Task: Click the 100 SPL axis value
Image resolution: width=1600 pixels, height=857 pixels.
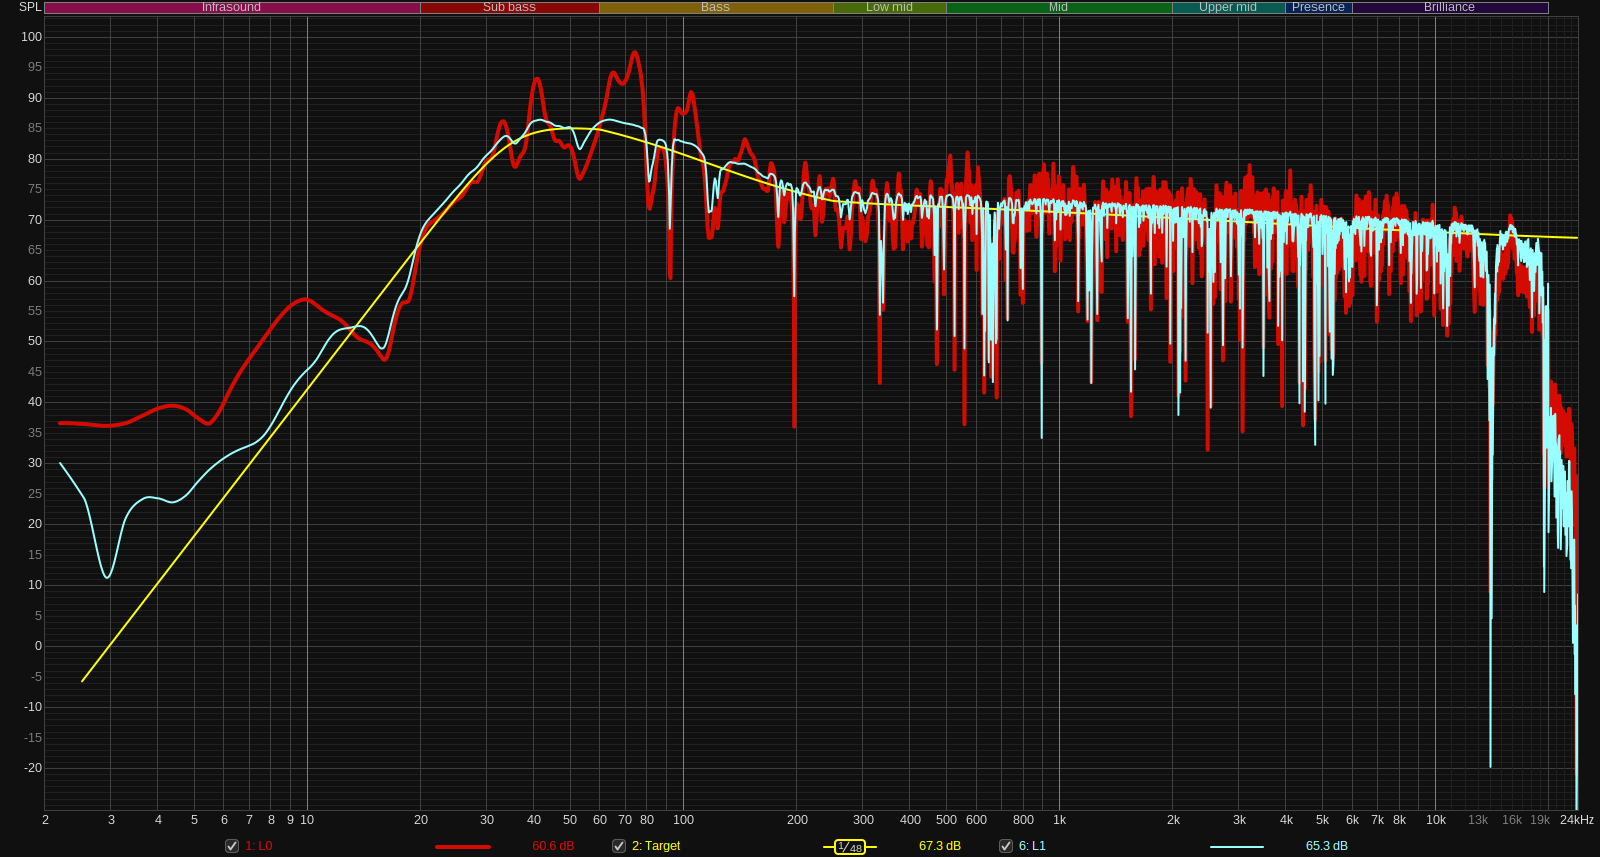Action: [32, 37]
